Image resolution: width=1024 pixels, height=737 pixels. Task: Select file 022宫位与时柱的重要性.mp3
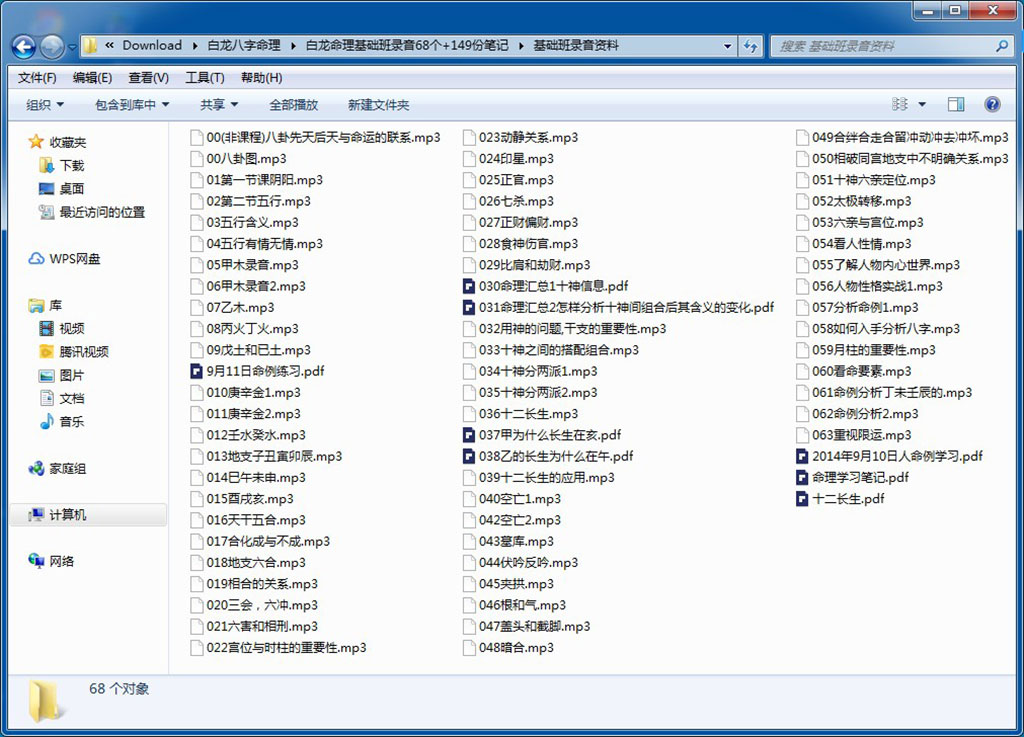(x=278, y=648)
